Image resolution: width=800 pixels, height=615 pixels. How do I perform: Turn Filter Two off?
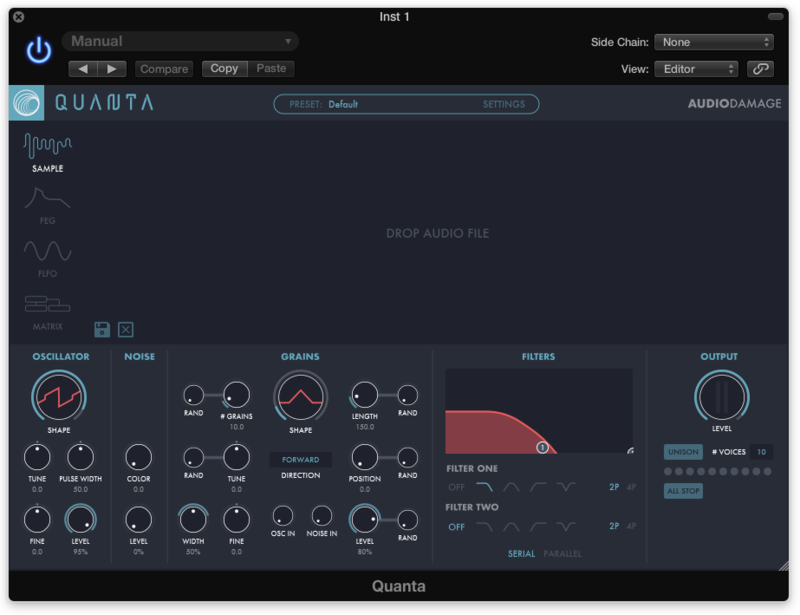click(x=456, y=527)
